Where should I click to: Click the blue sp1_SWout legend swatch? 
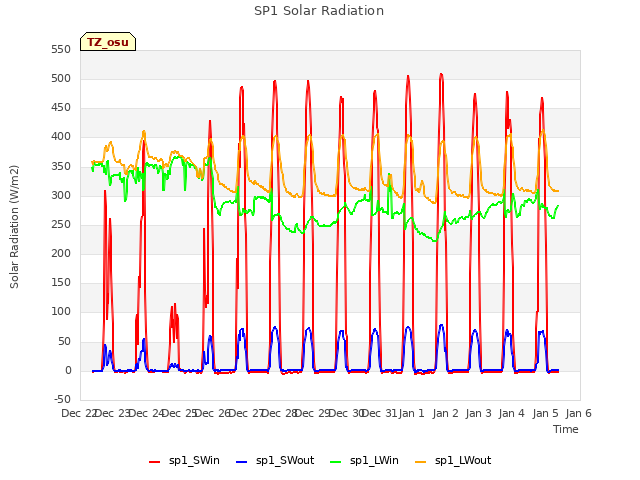242,462
